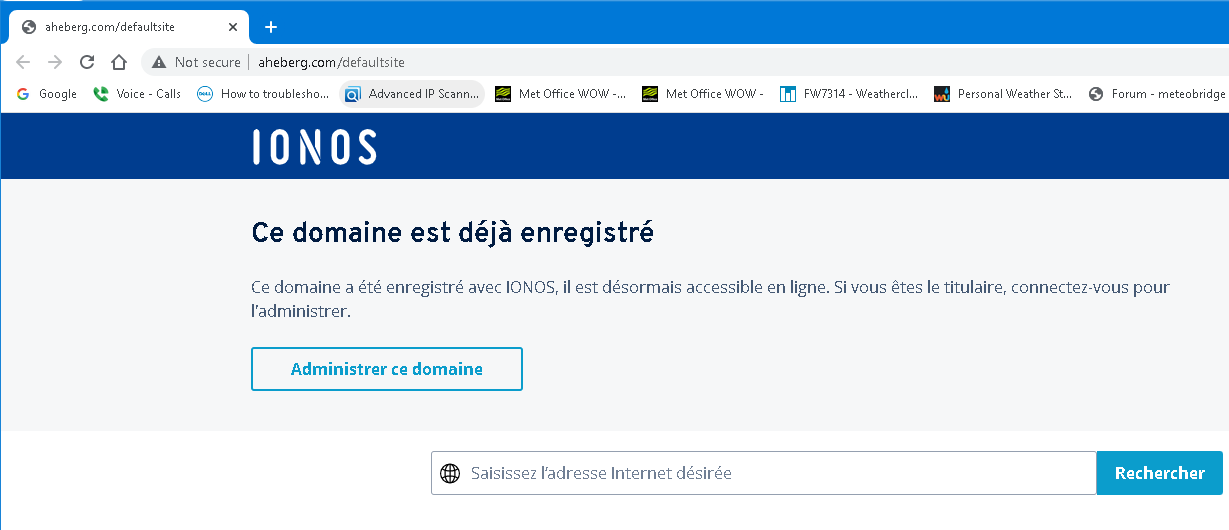Click the Not secure warning icon

158,62
